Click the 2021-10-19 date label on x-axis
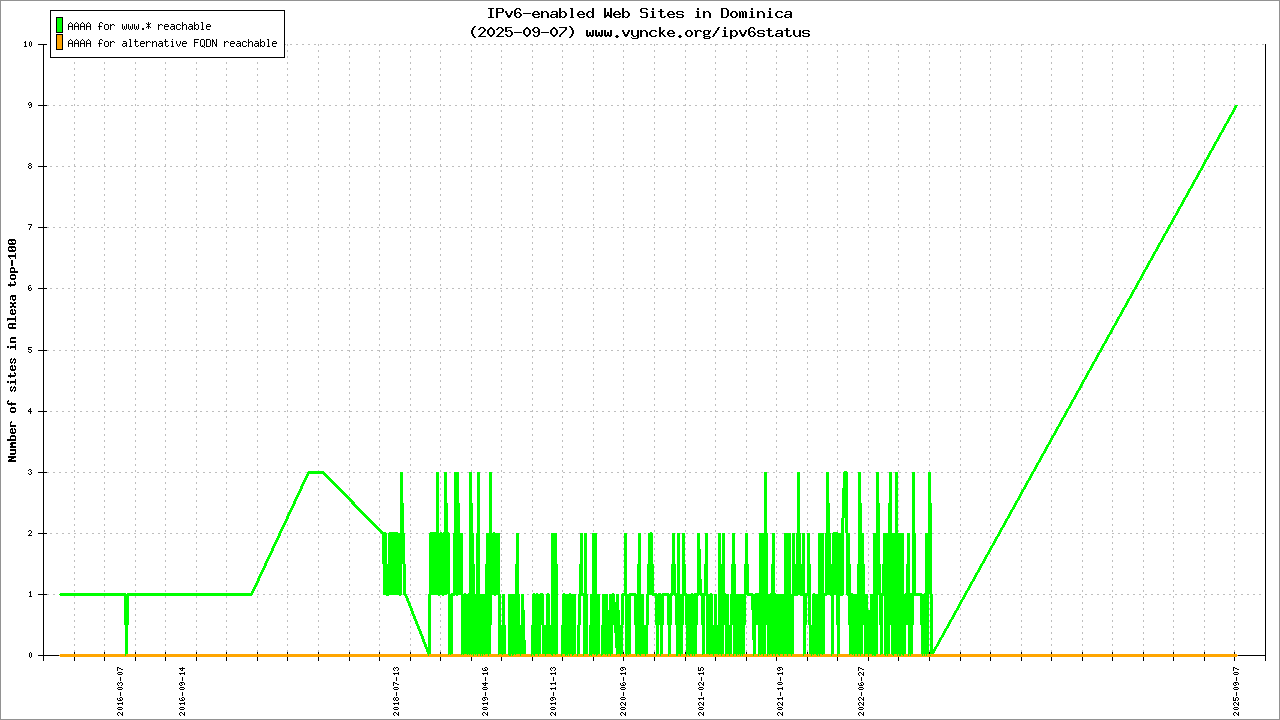The height and width of the screenshot is (720, 1280). 781,691
